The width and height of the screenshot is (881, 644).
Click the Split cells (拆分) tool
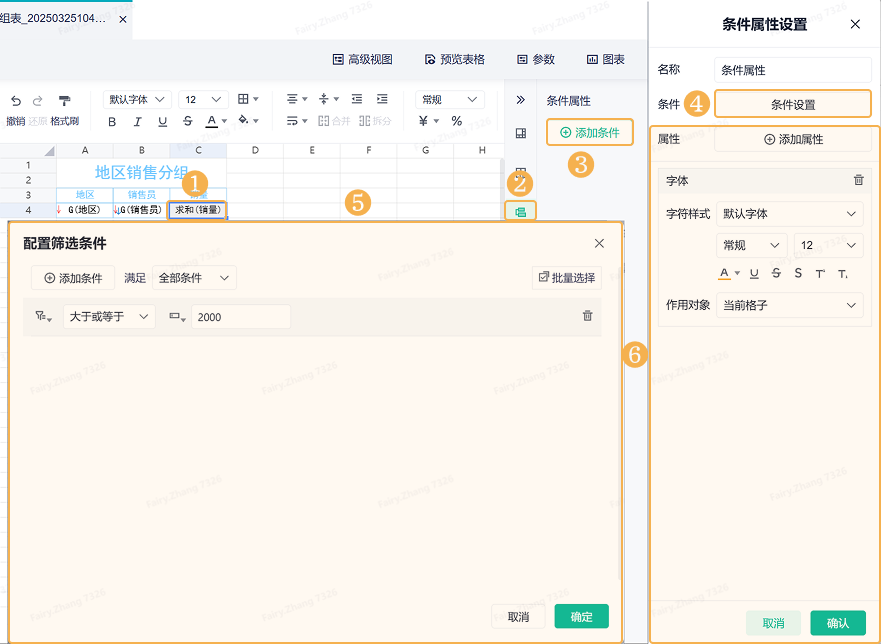point(375,121)
